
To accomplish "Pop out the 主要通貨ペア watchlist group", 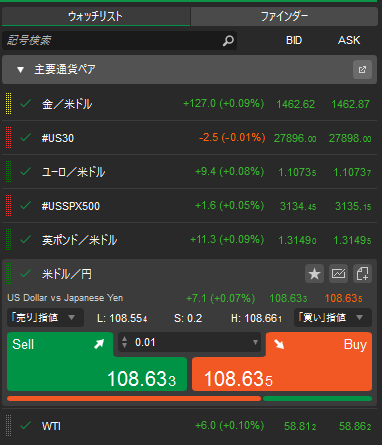I will click(362, 70).
